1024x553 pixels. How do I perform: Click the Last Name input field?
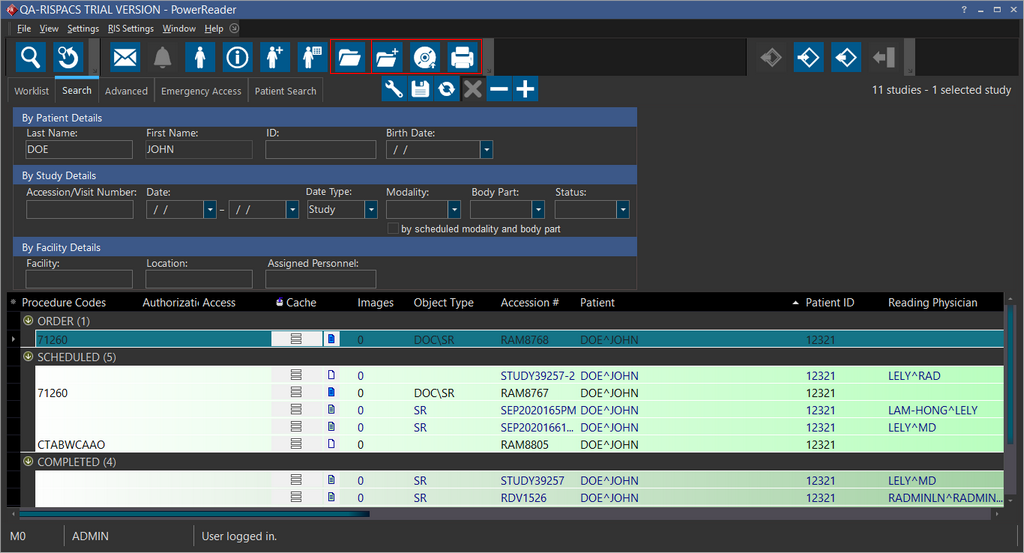point(79,150)
